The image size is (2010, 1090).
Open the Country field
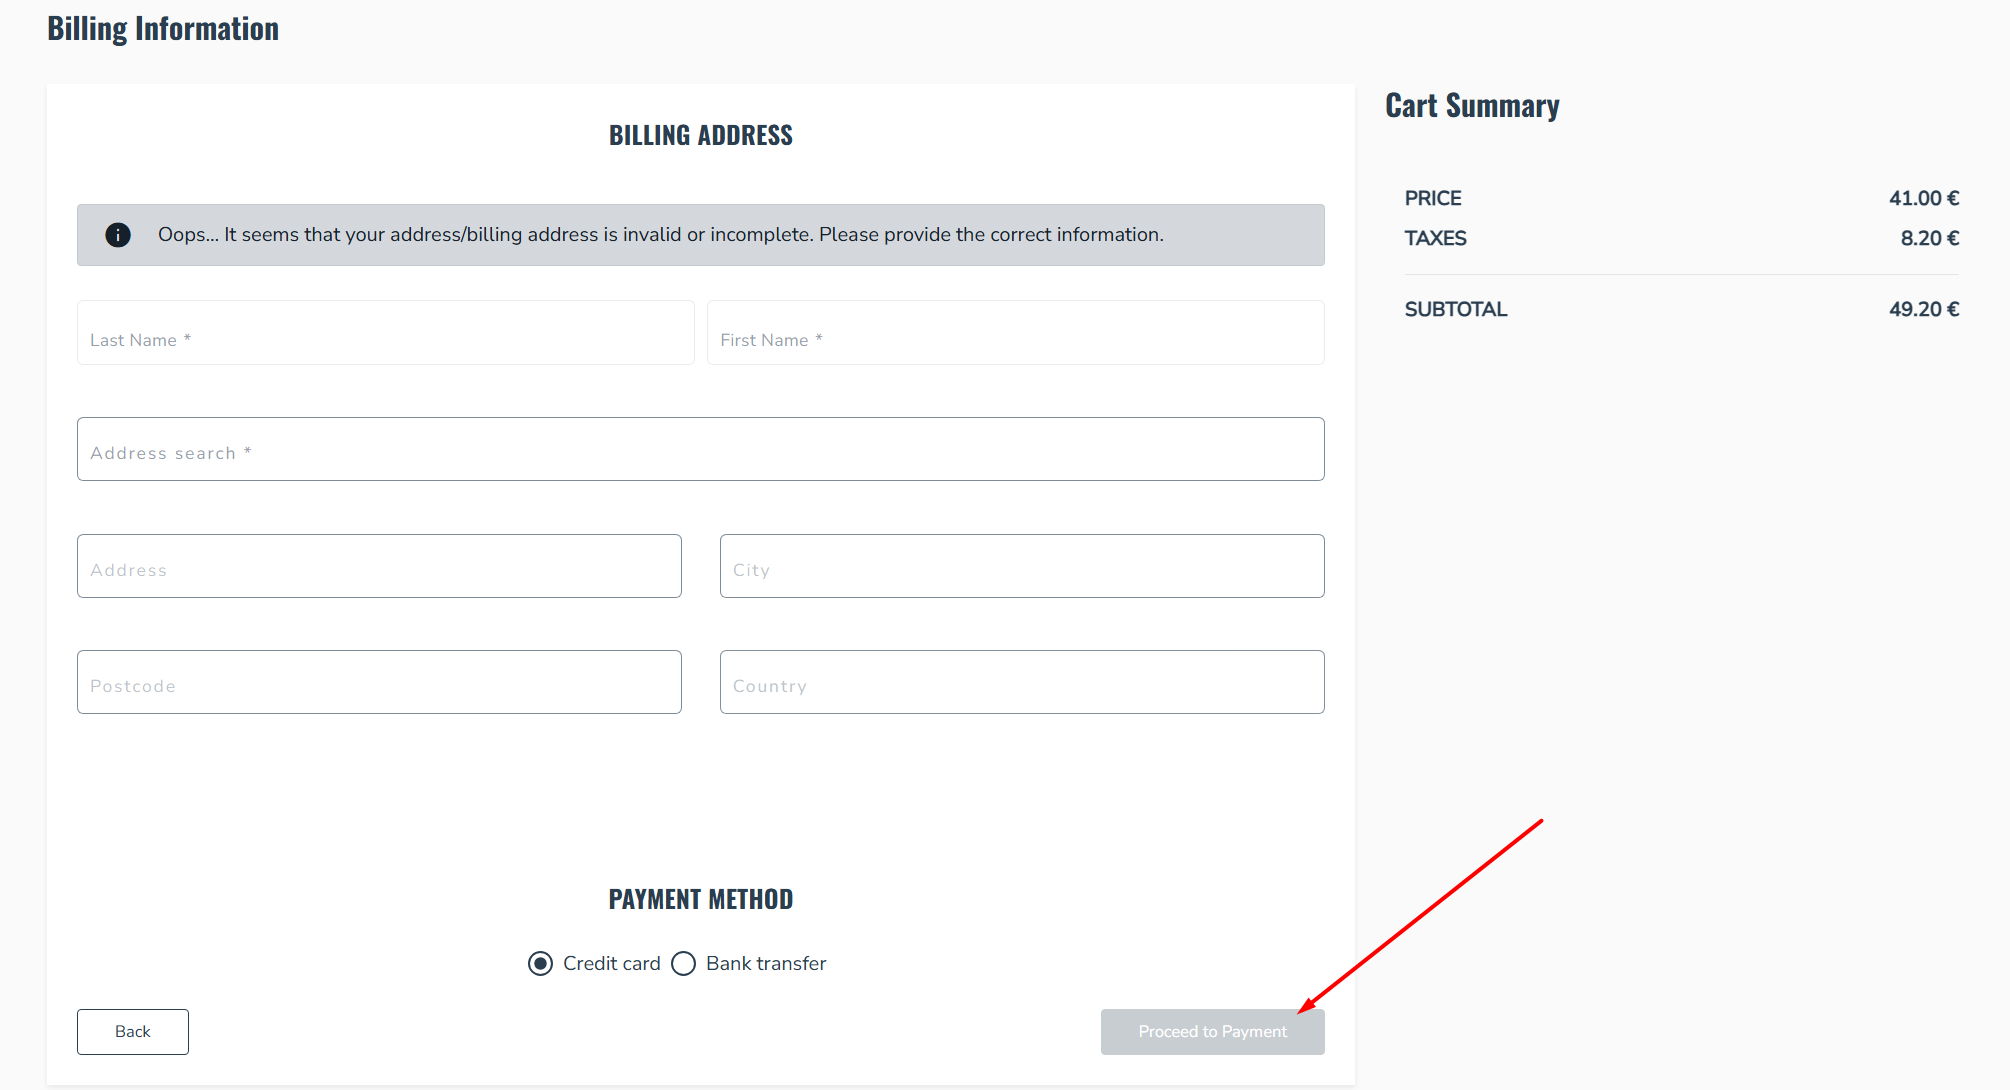(x=1022, y=682)
